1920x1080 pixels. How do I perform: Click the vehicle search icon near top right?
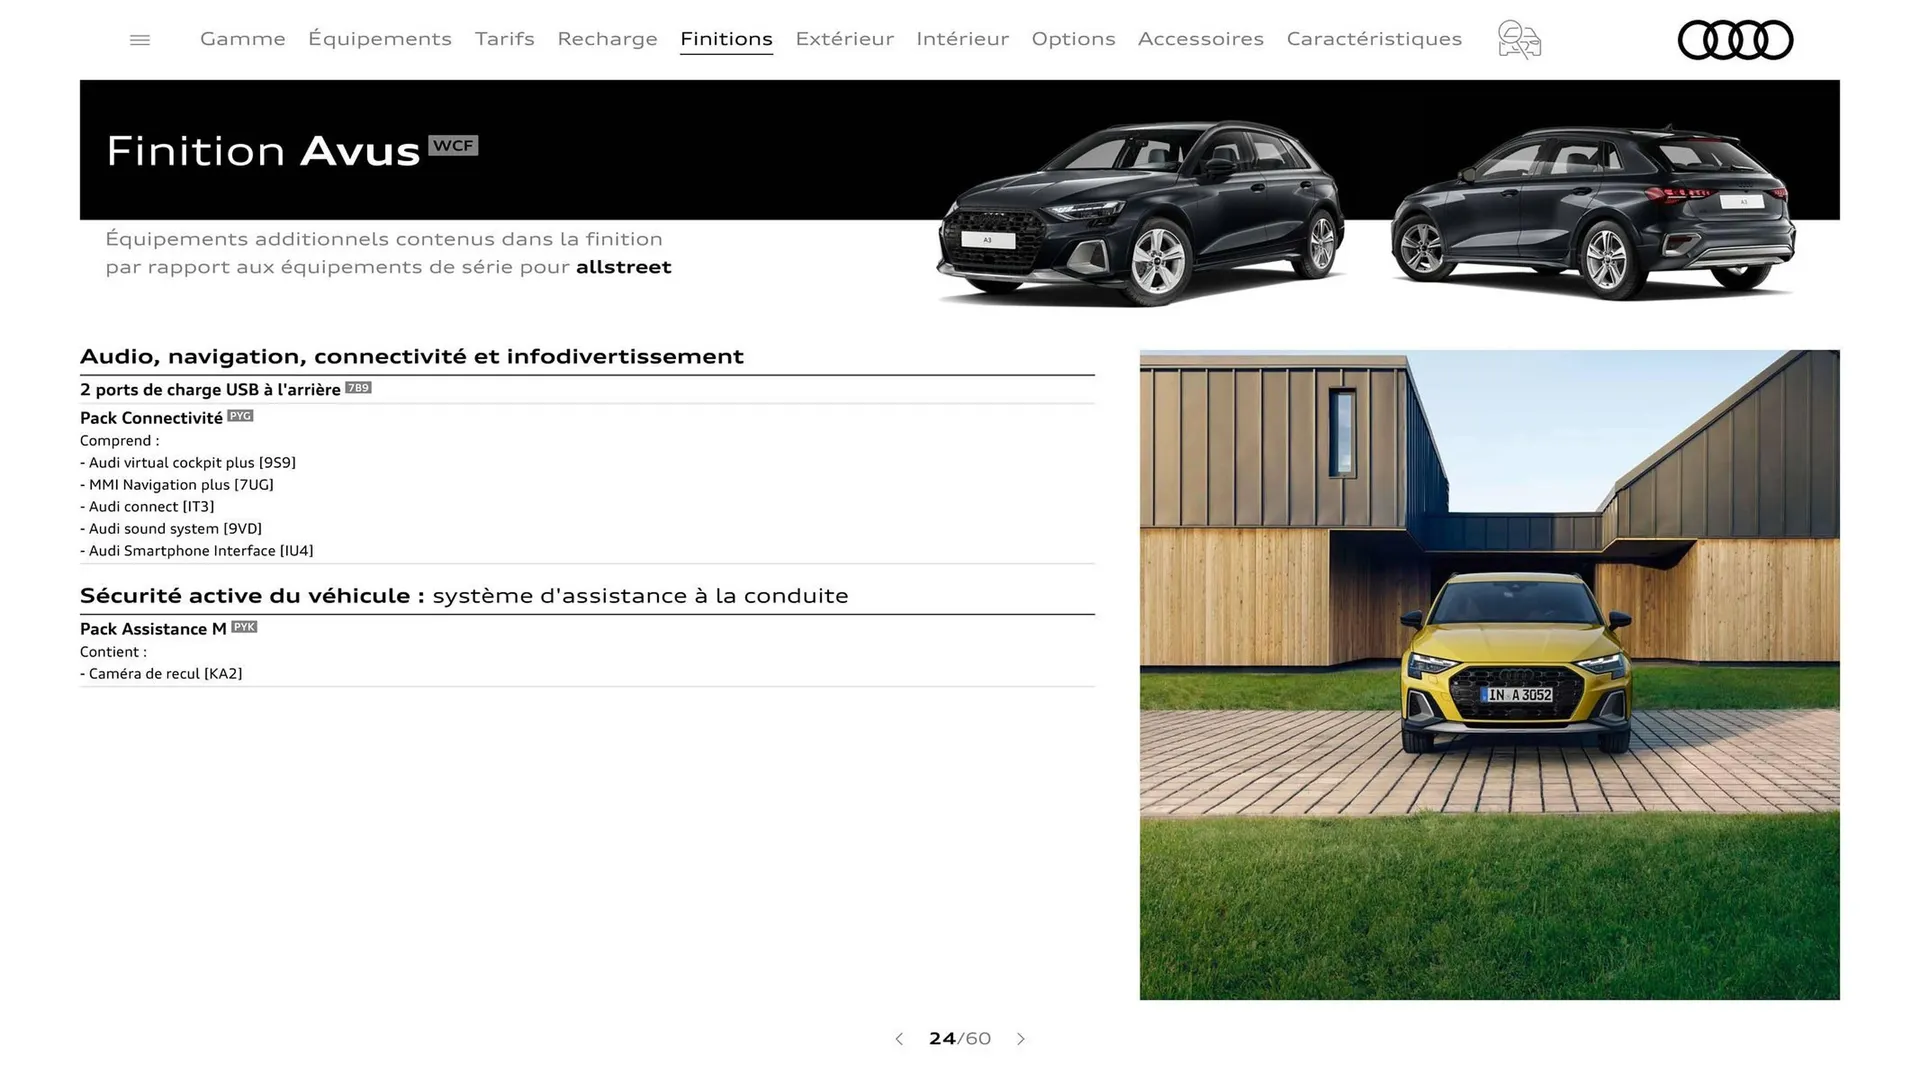click(1518, 39)
